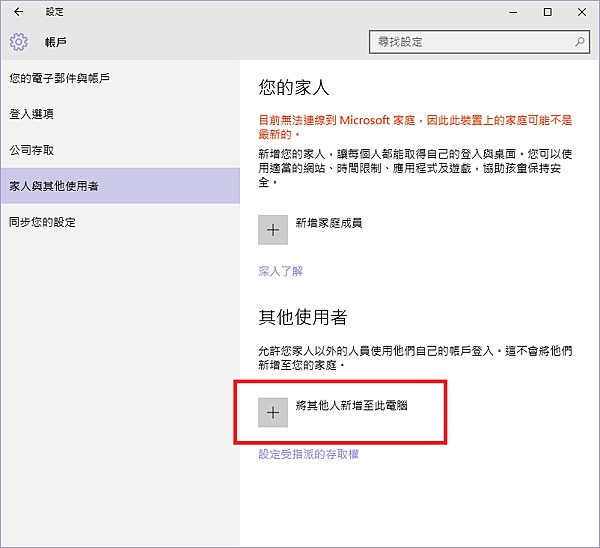Open 同步您的設定 section
Viewport: 600px width, 548px height.
point(120,222)
